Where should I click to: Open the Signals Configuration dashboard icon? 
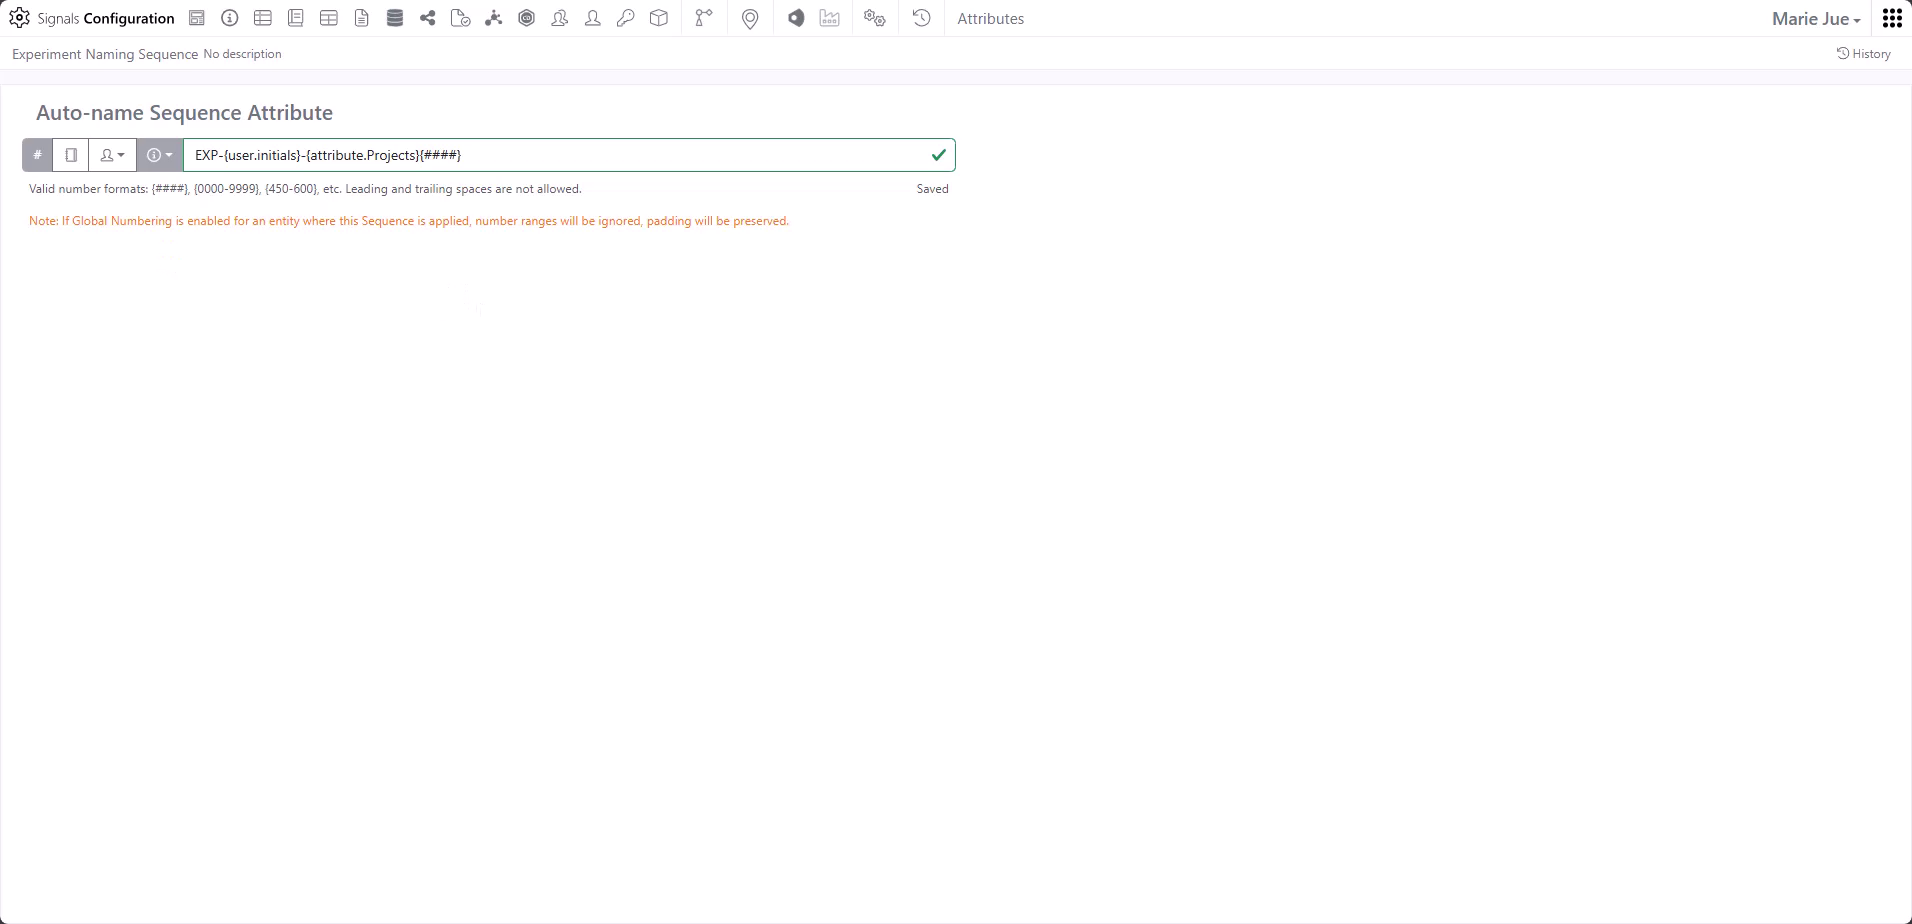pyautogui.click(x=197, y=18)
